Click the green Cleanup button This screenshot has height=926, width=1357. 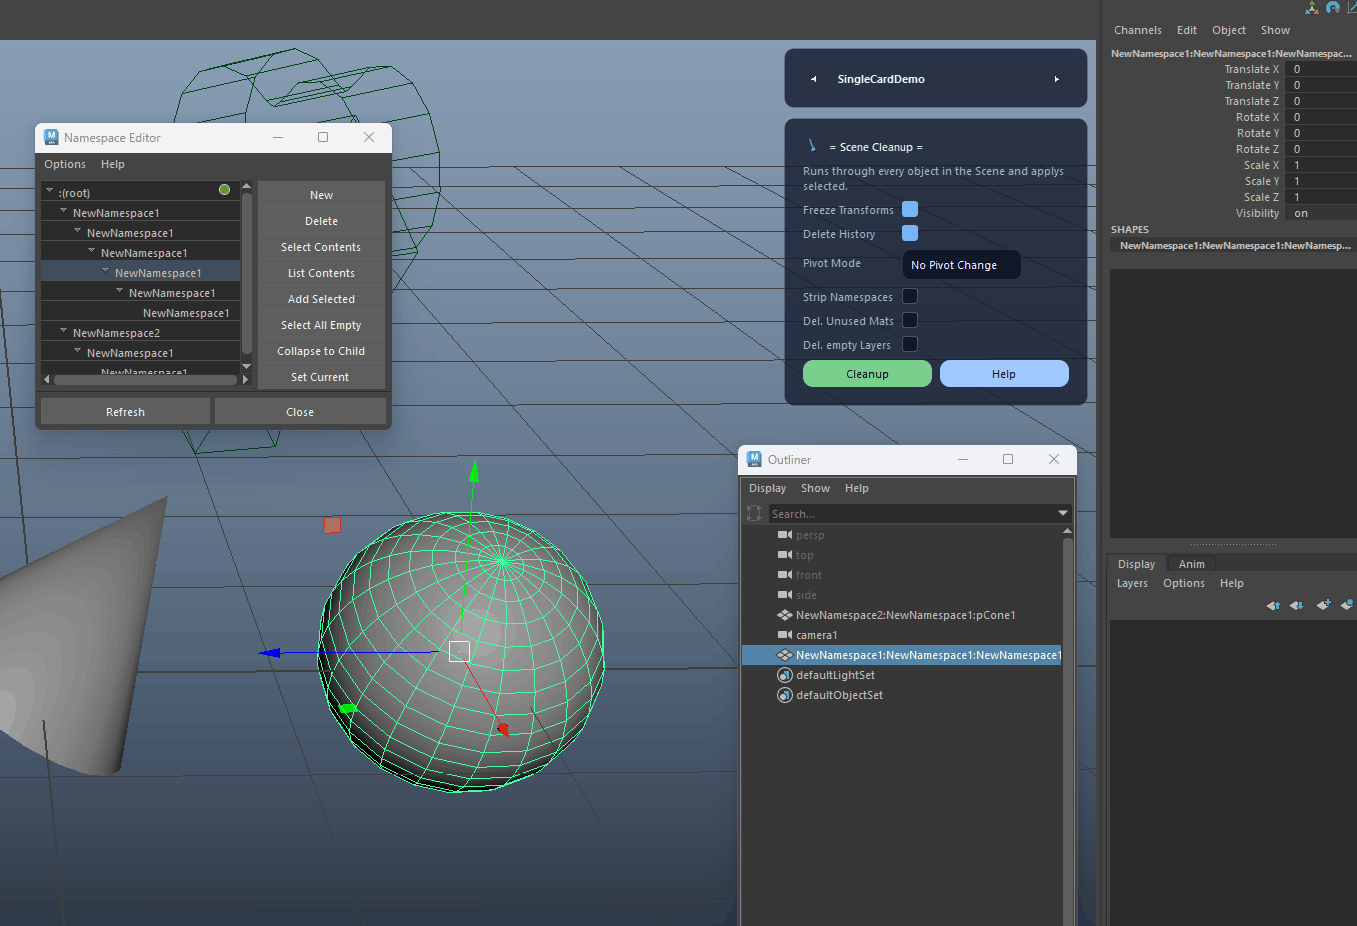(867, 374)
